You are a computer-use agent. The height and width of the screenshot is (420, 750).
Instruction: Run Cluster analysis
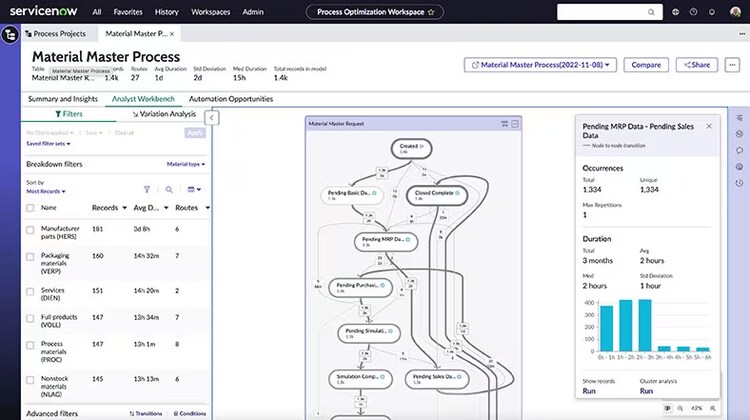tap(646, 391)
